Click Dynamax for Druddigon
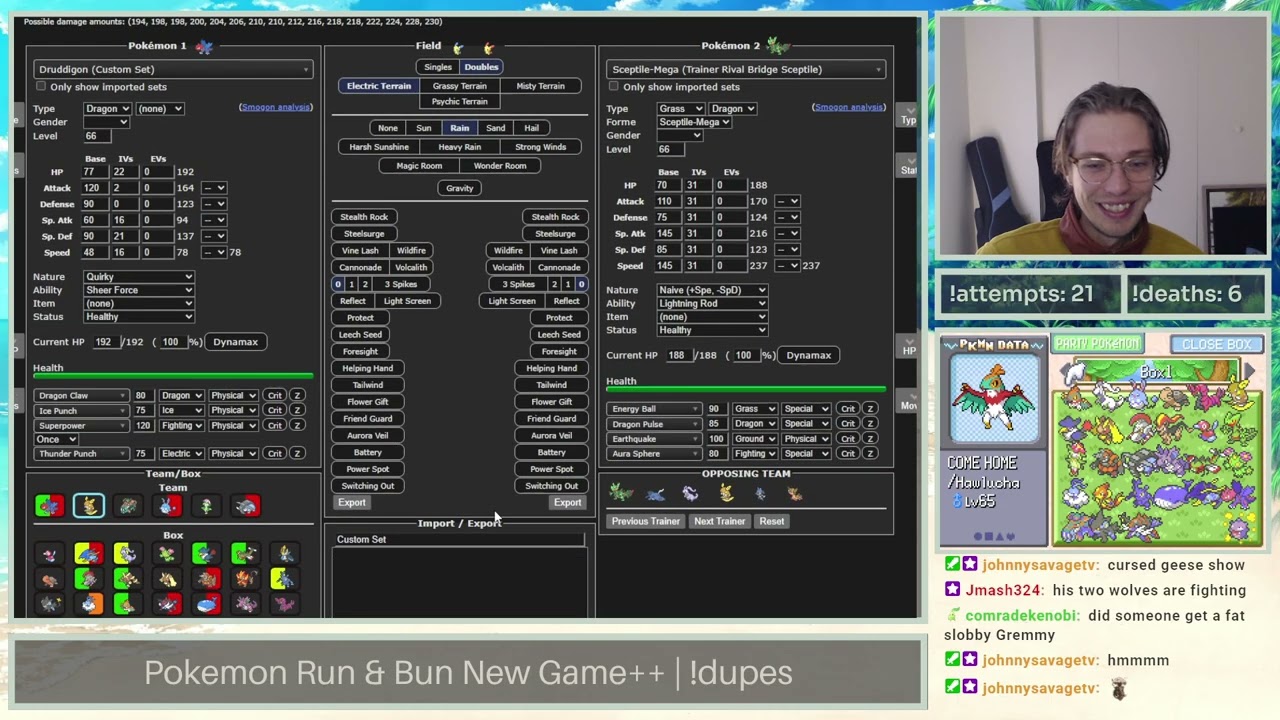Image resolution: width=1280 pixels, height=720 pixels. click(x=235, y=342)
